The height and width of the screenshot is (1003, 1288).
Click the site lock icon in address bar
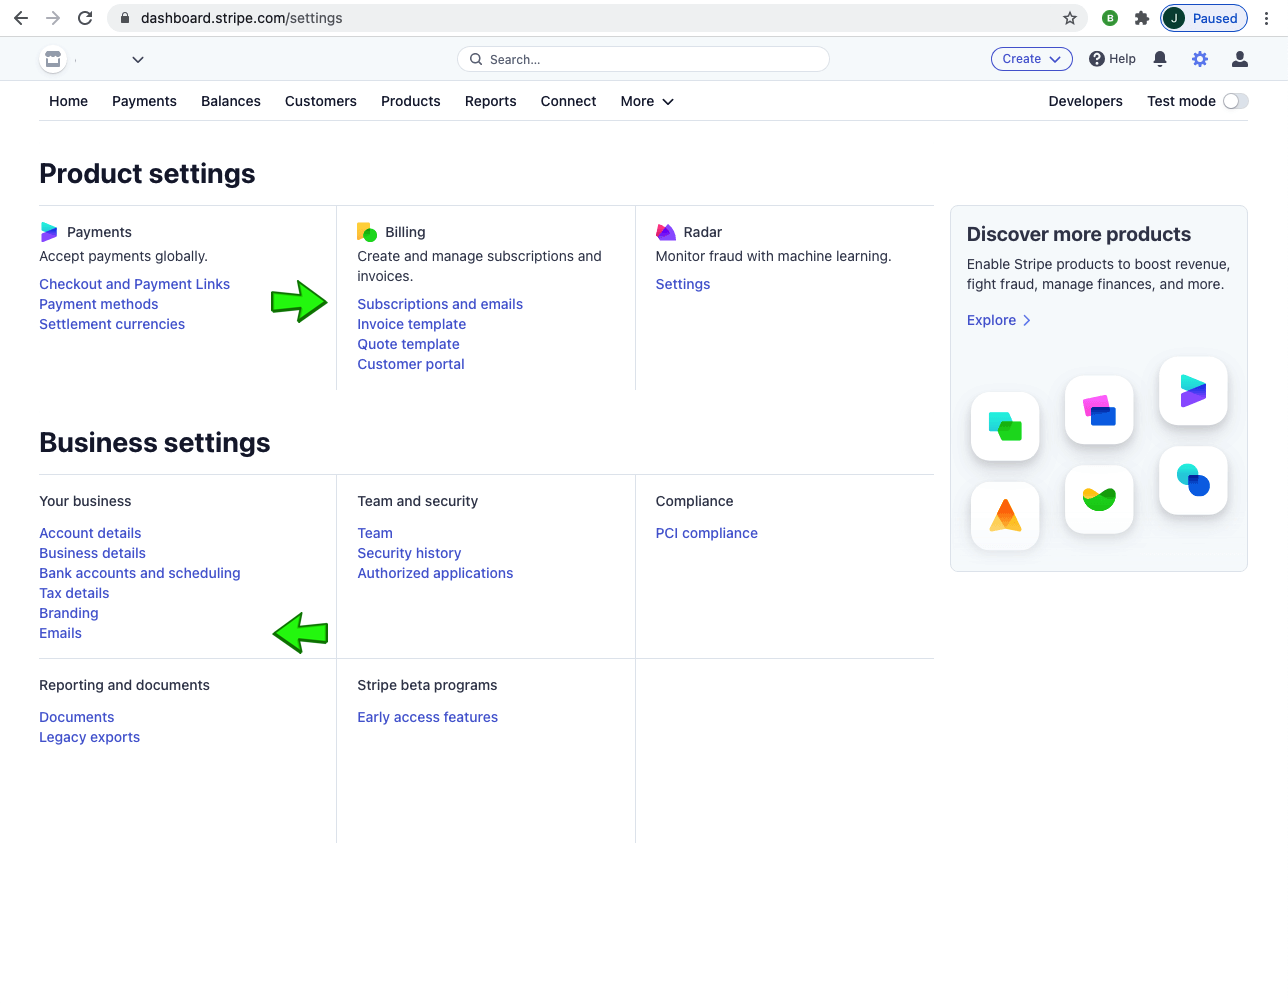pyautogui.click(x=125, y=18)
